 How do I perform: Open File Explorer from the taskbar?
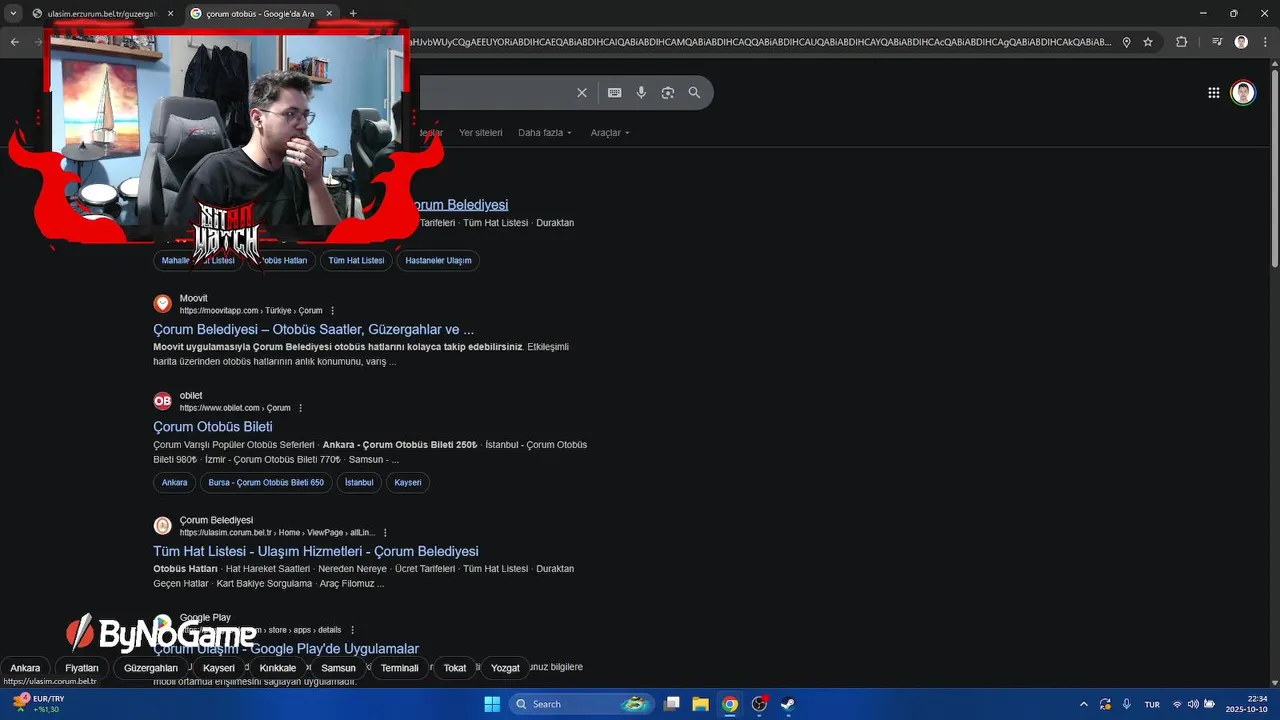coord(701,704)
